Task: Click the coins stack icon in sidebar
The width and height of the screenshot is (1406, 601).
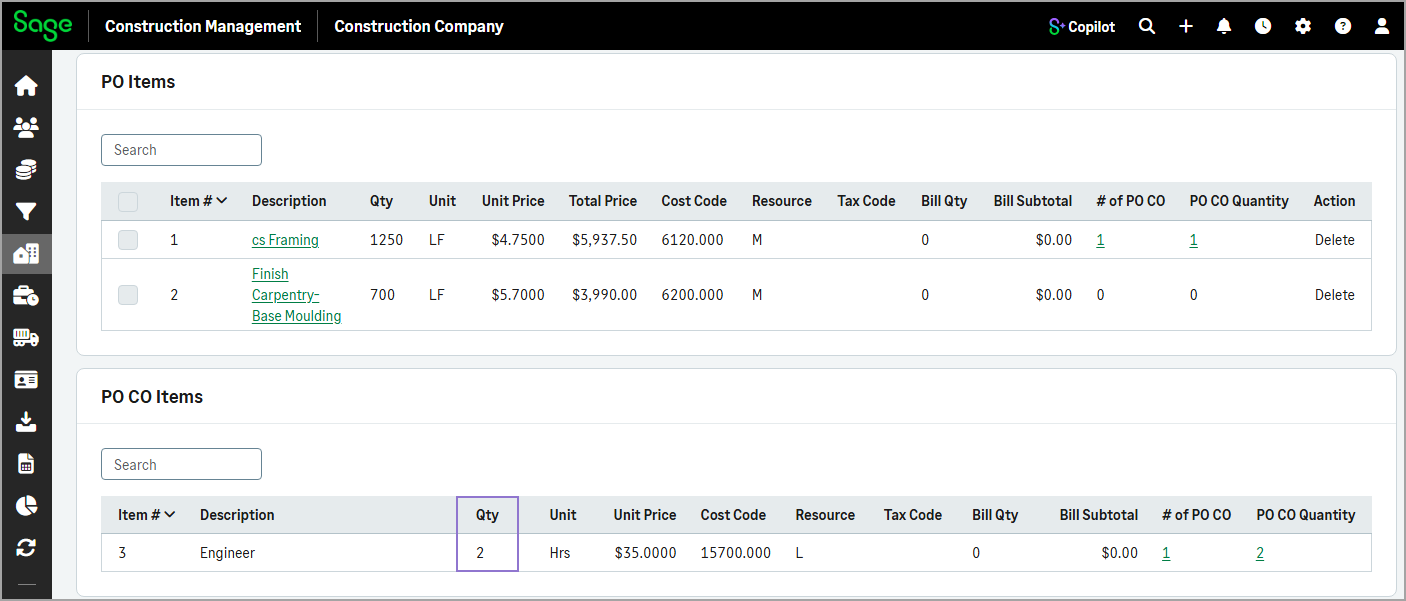Action: click(x=26, y=169)
